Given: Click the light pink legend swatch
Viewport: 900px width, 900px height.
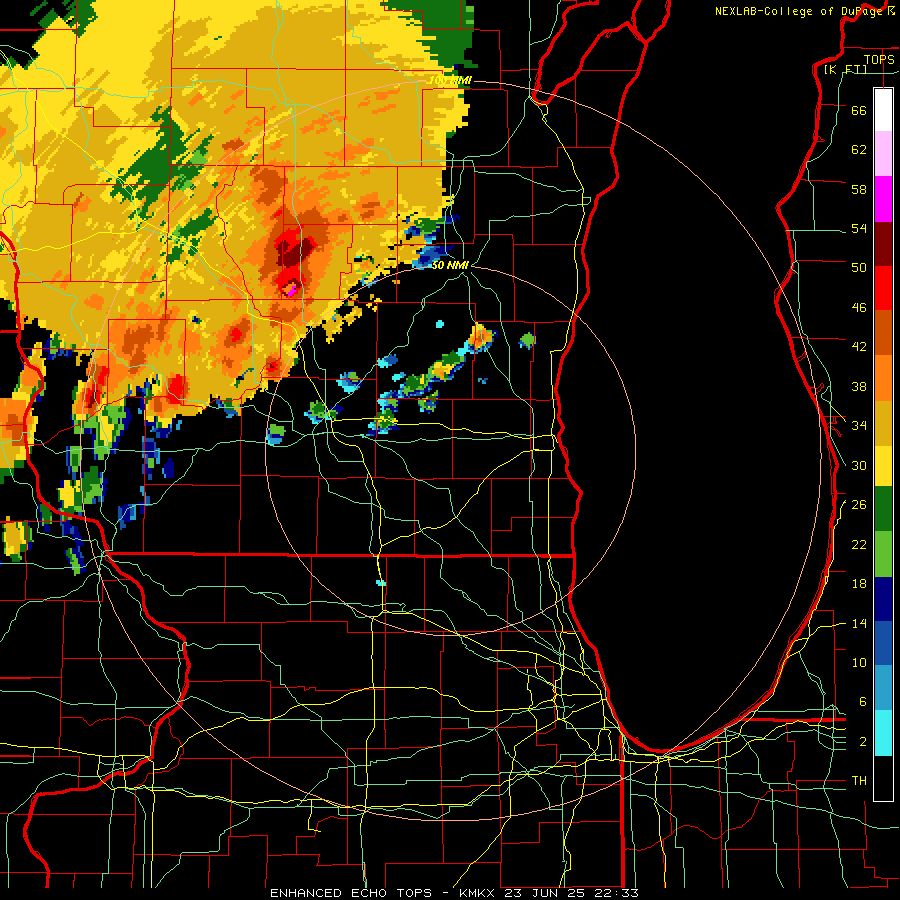Looking at the screenshot, I should pos(883,153).
